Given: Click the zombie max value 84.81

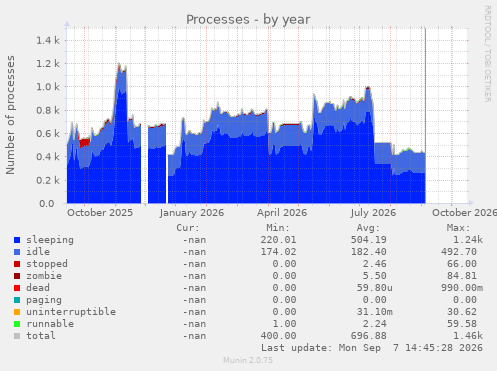Looking at the screenshot, I should click(462, 276).
